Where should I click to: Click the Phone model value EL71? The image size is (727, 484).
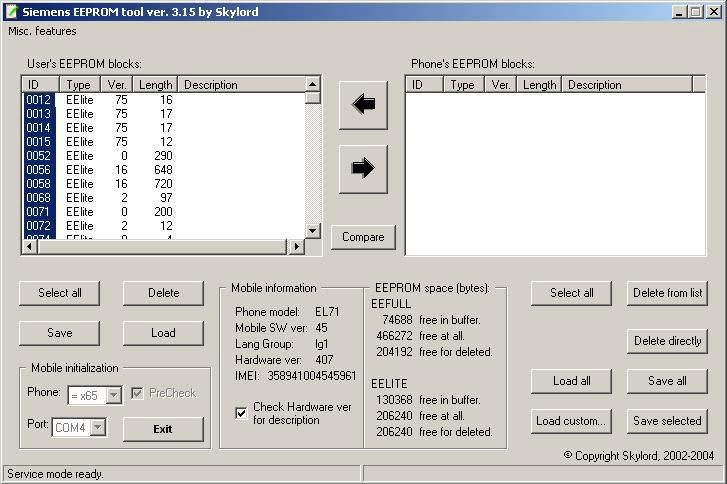[x=327, y=312]
